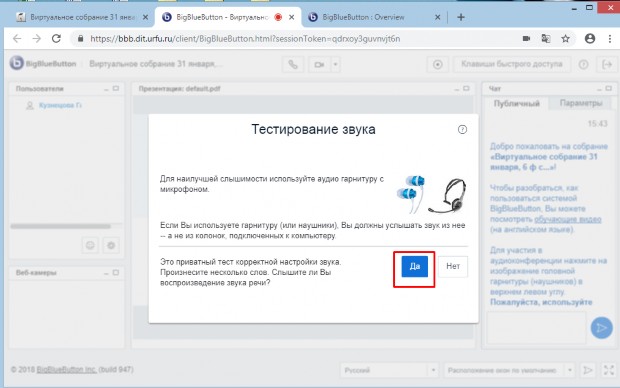Open a new browser tab

click(x=461, y=17)
